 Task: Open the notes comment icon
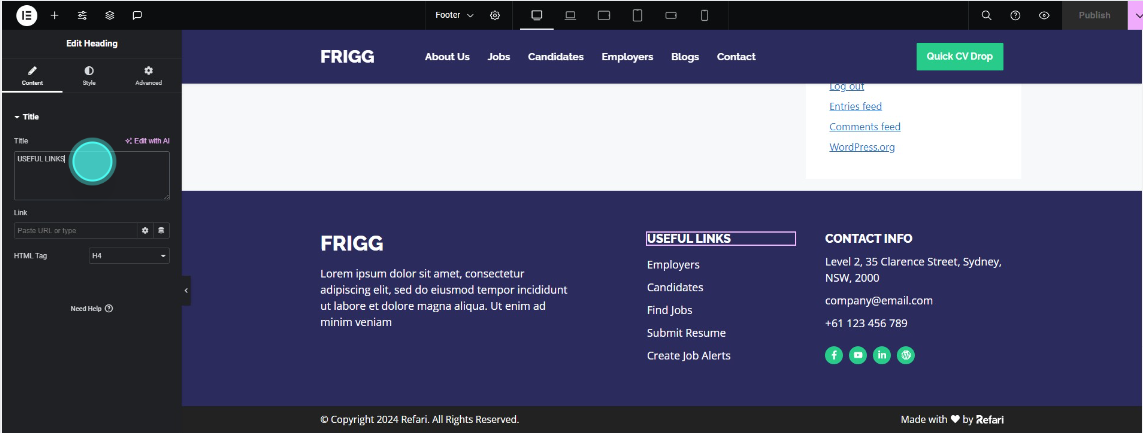coord(137,15)
